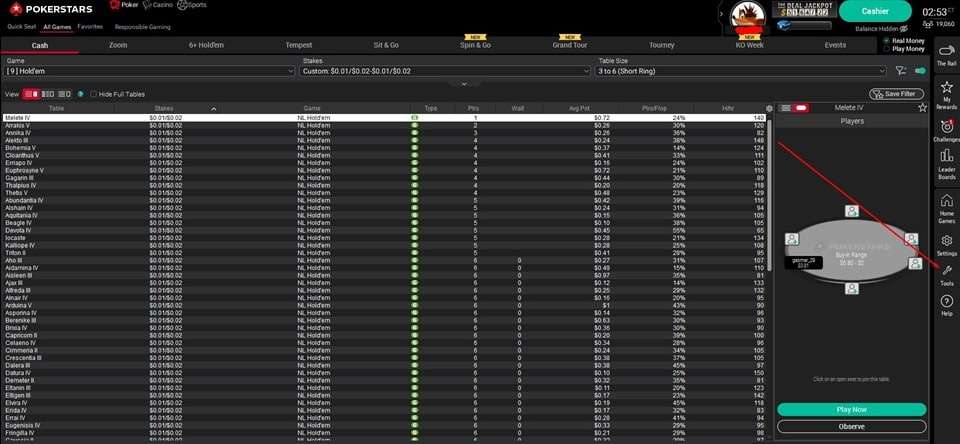Image resolution: width=960 pixels, height=444 pixels.
Task: Open Home Games icon
Action: click(946, 205)
